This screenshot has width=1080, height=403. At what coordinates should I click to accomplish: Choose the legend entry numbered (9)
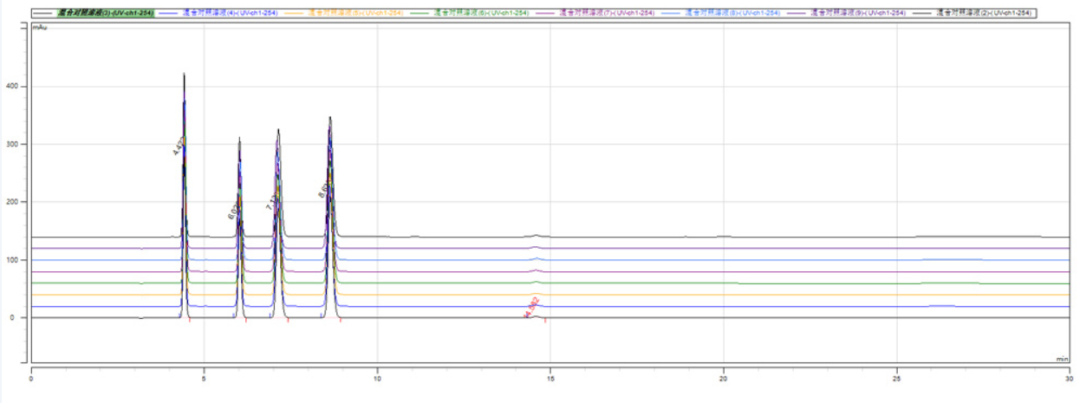pyautogui.click(x=856, y=12)
